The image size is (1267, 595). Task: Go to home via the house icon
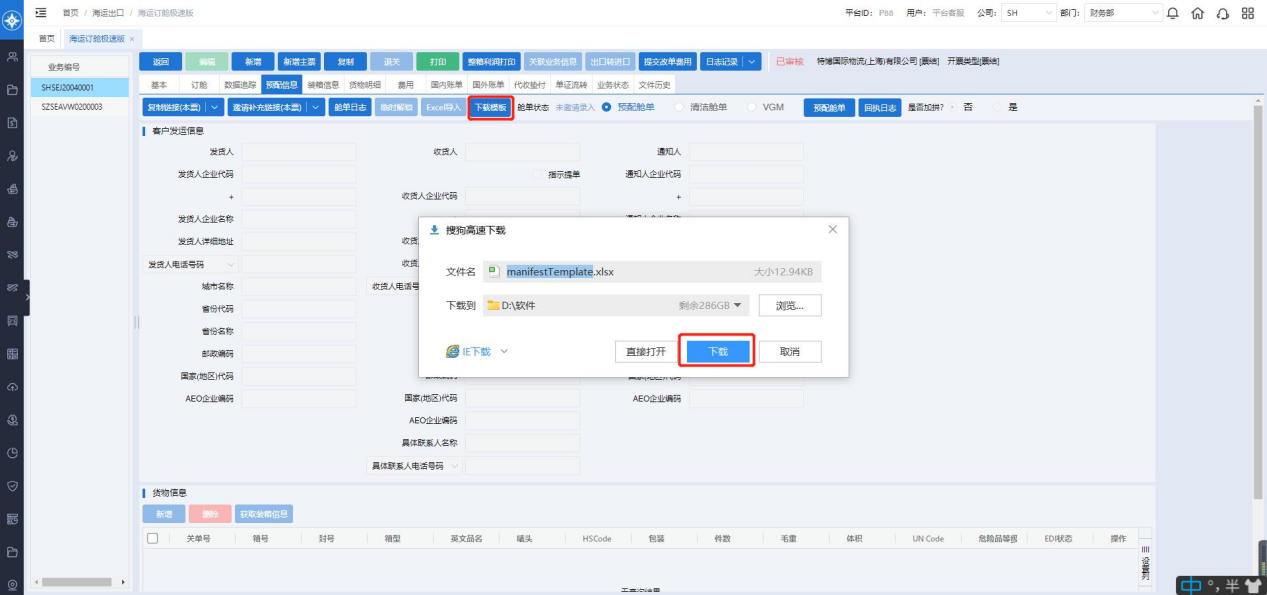pos(1197,13)
